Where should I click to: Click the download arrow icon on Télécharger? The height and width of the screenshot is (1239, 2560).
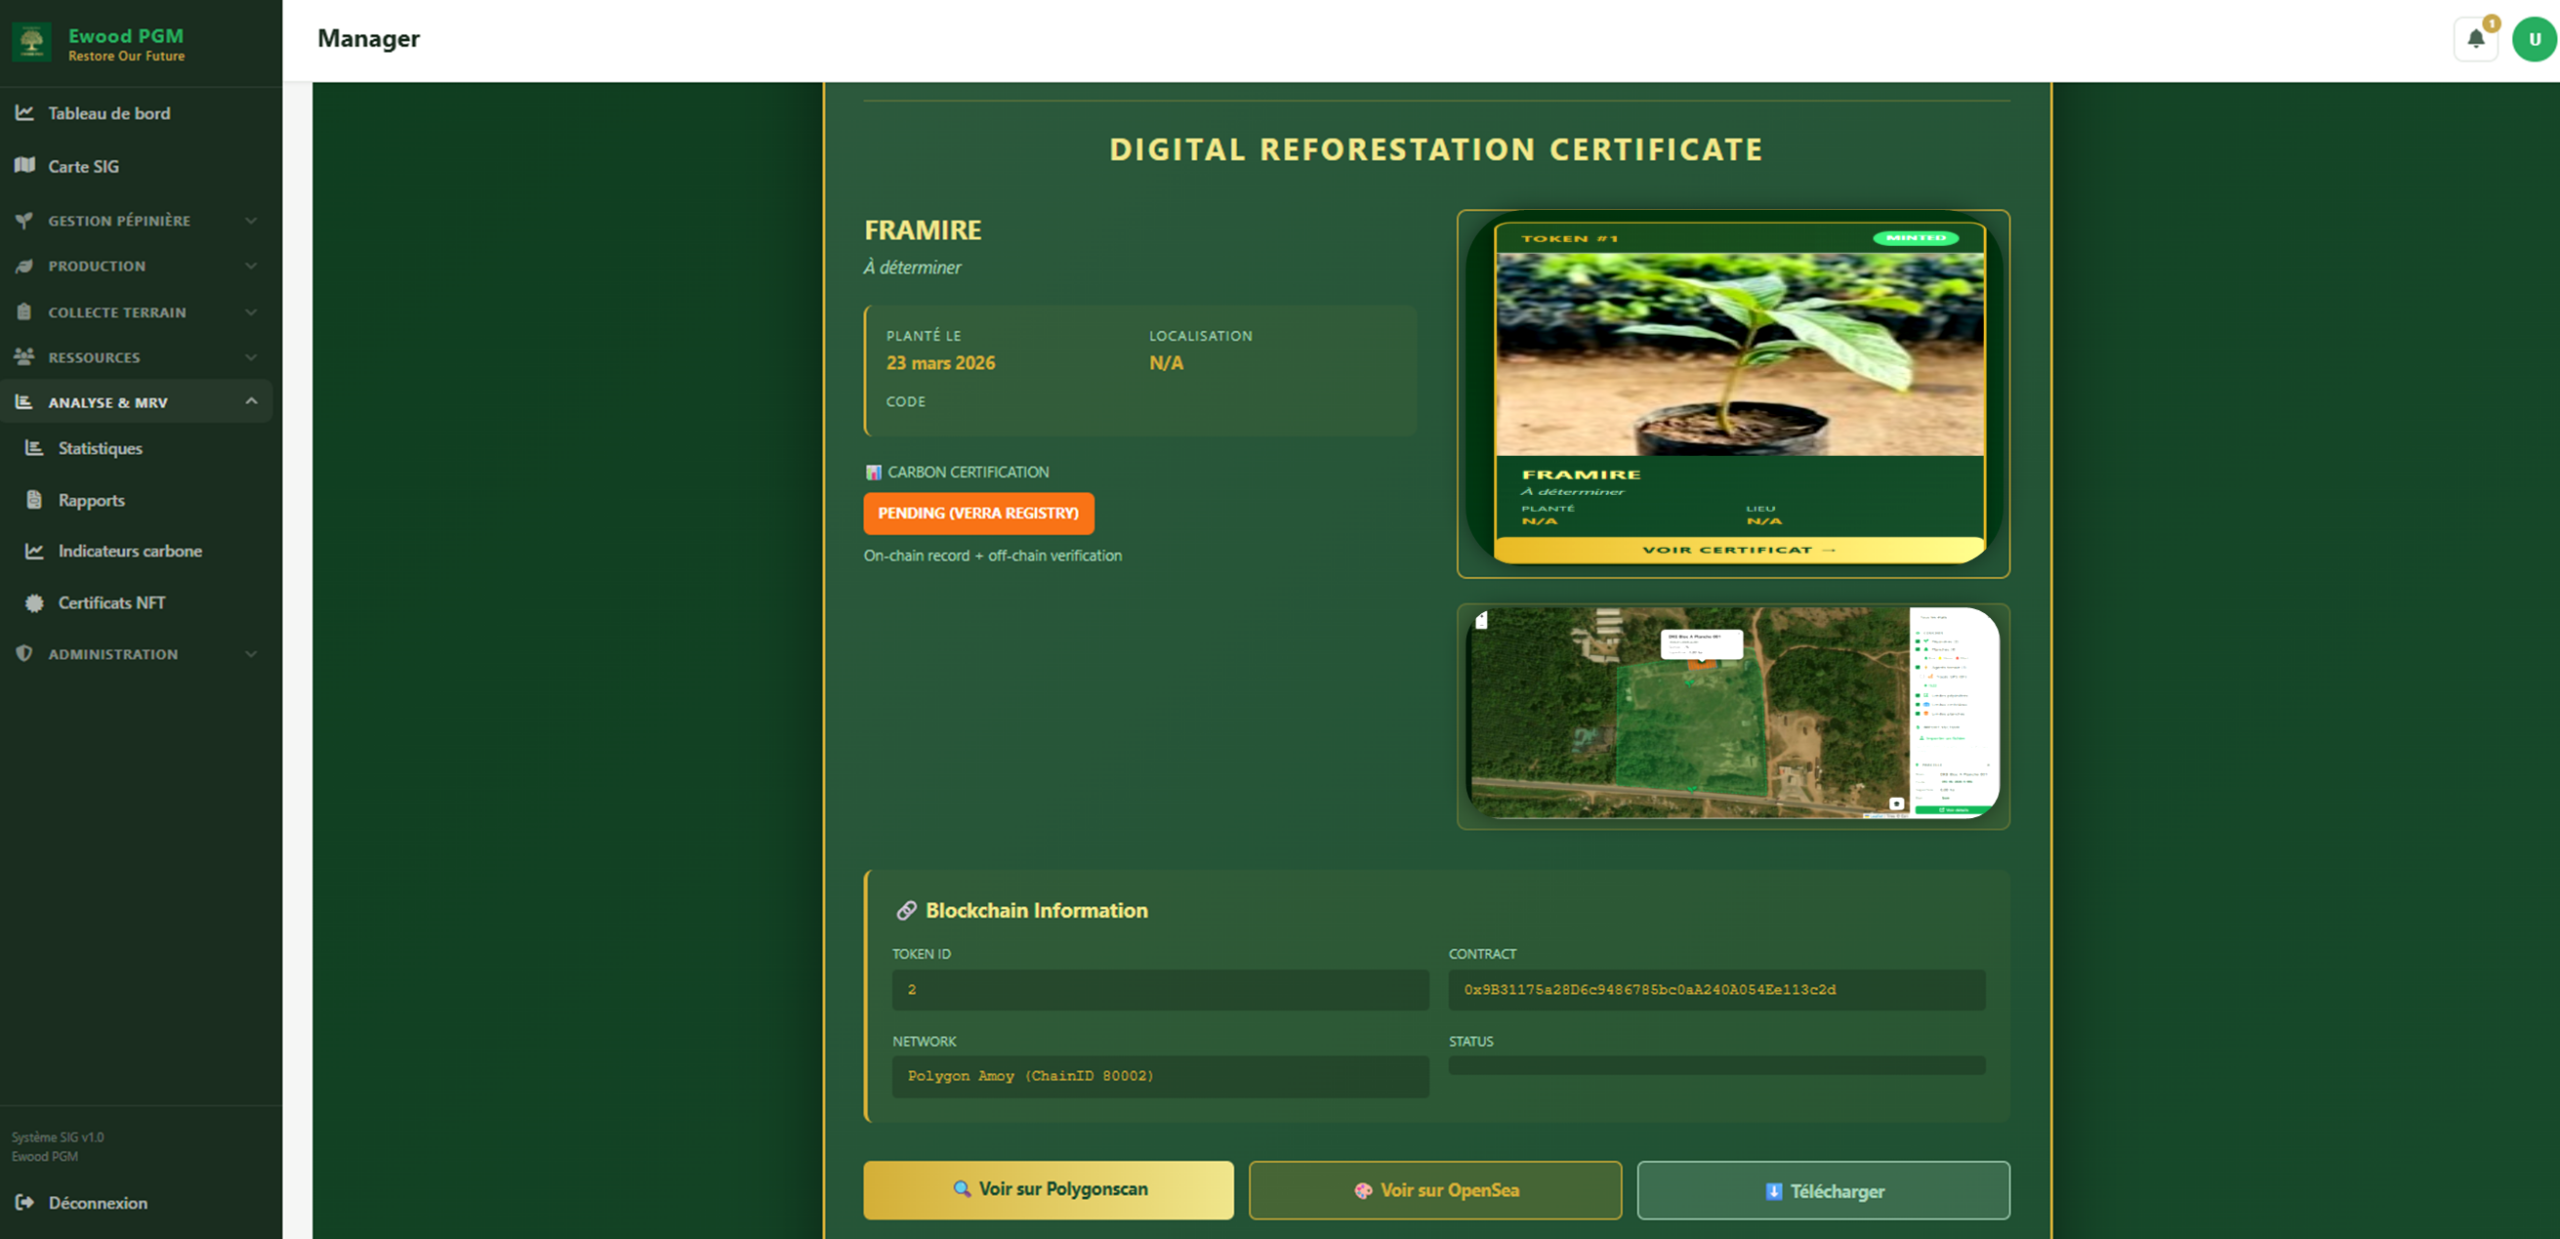pos(1774,1191)
